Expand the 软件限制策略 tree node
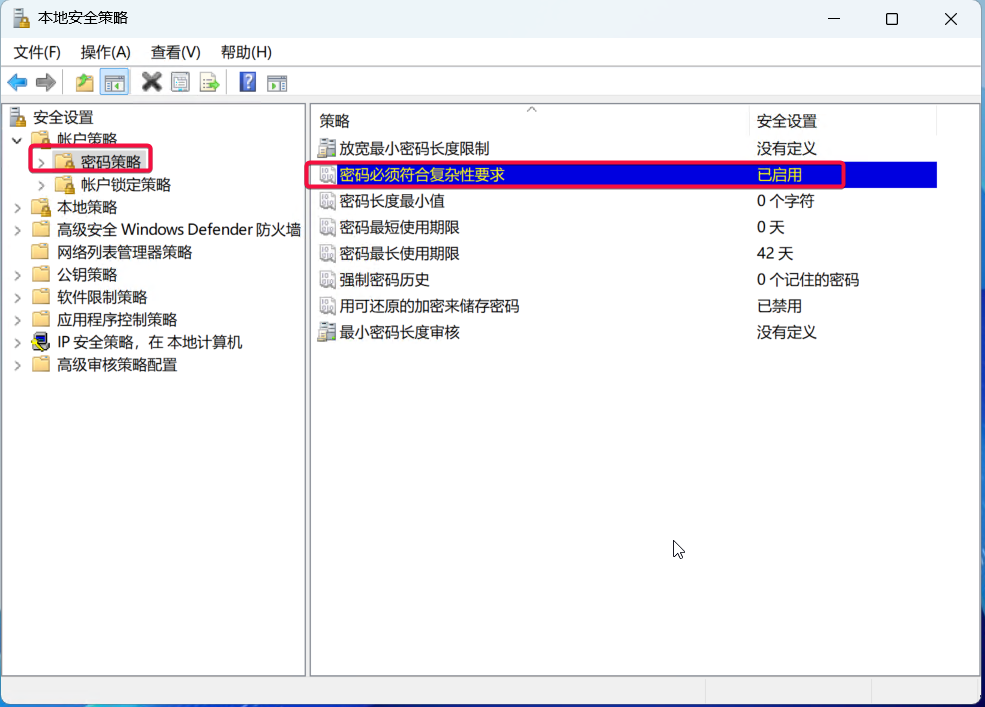The image size is (985, 707). pyautogui.click(x=18, y=297)
